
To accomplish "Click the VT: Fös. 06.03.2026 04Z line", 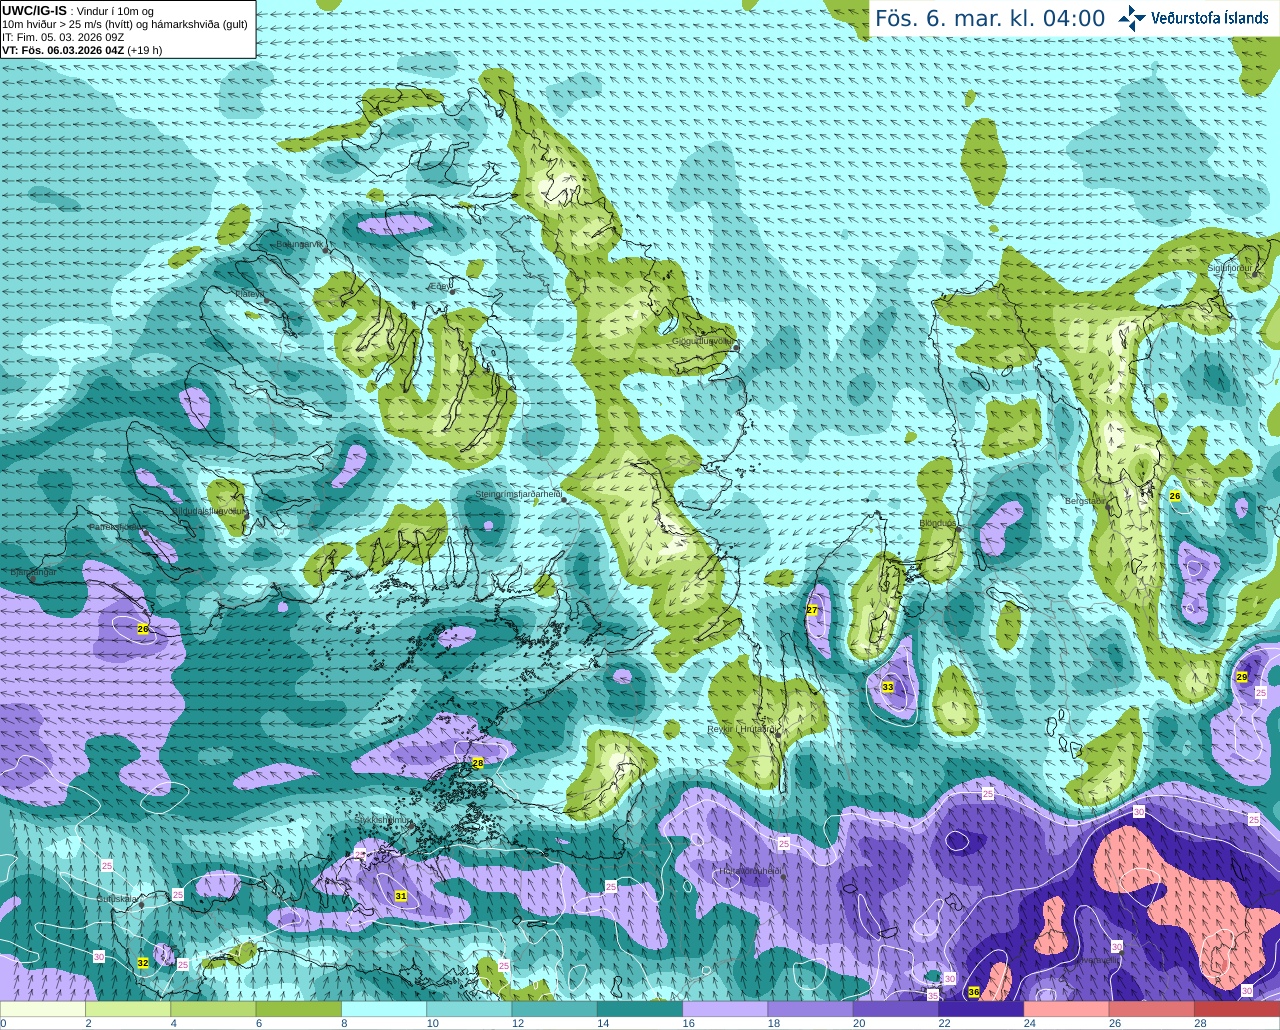I will [82, 50].
